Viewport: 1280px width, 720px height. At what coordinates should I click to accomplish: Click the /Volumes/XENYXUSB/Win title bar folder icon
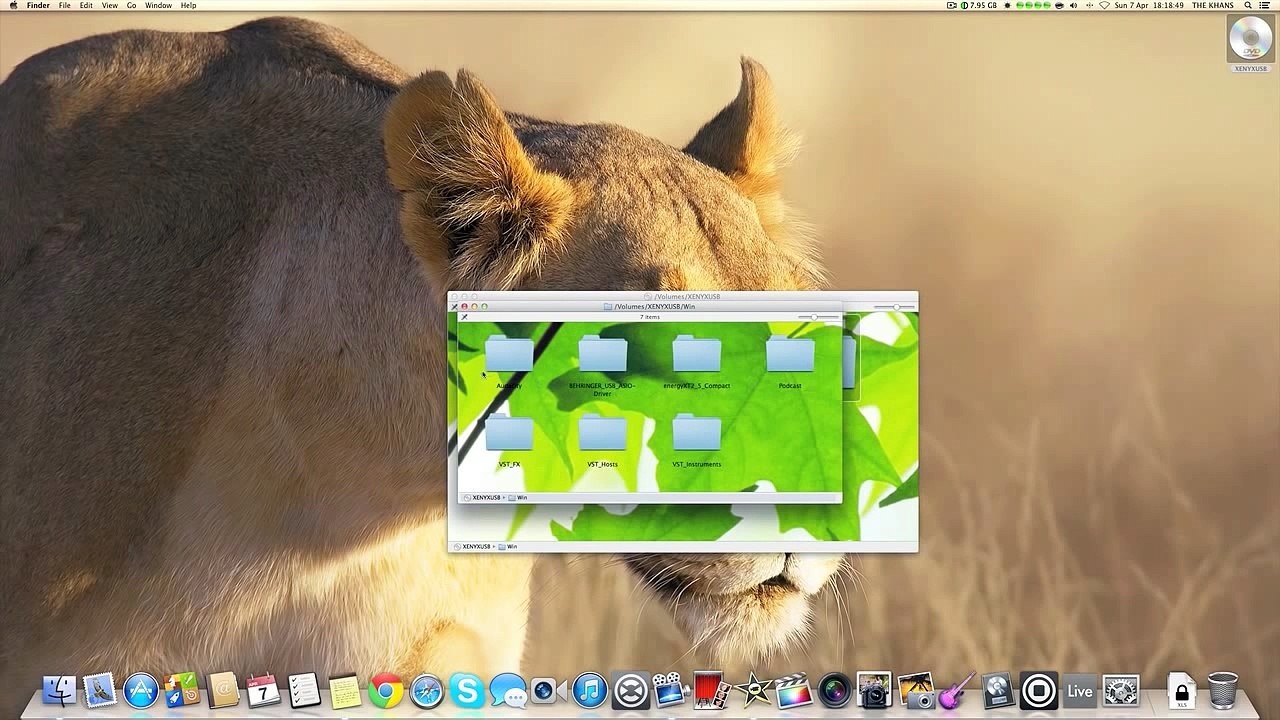(608, 306)
